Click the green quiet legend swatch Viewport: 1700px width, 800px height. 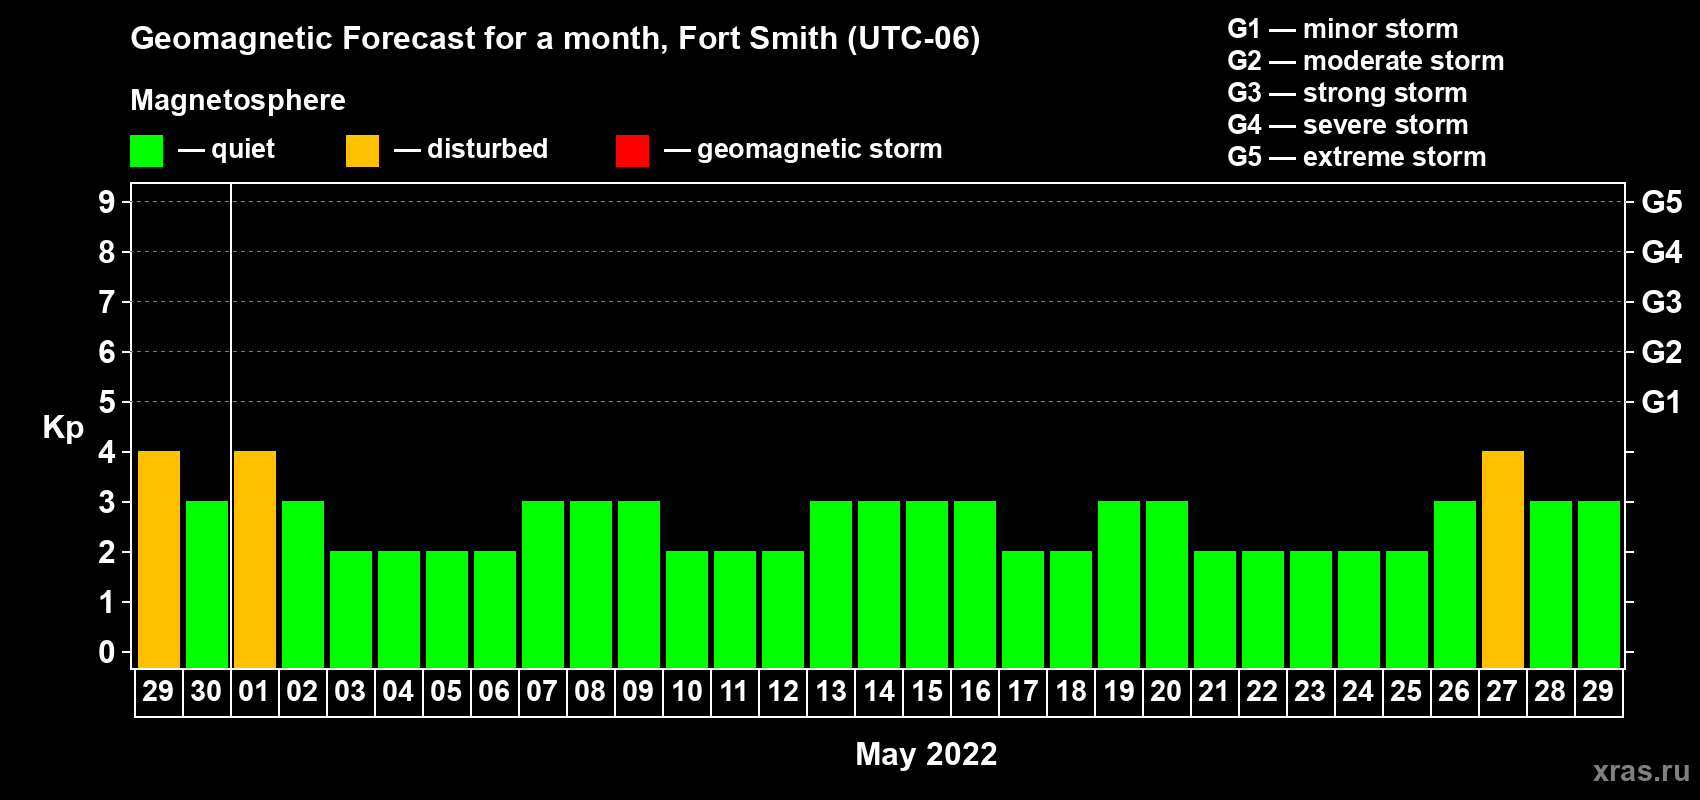click(146, 151)
